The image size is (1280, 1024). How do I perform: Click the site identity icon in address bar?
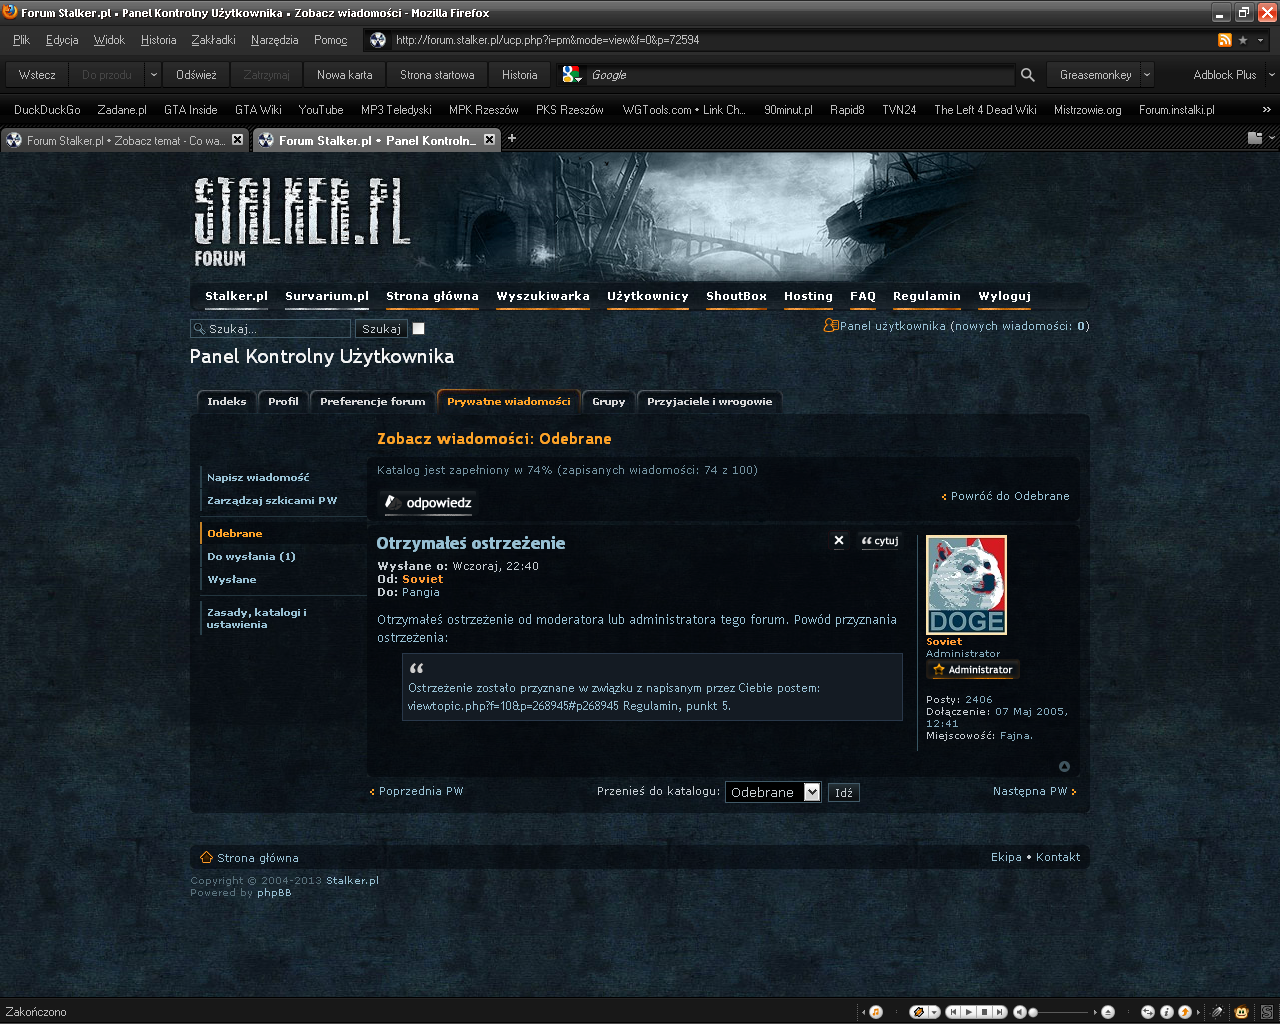click(x=378, y=40)
